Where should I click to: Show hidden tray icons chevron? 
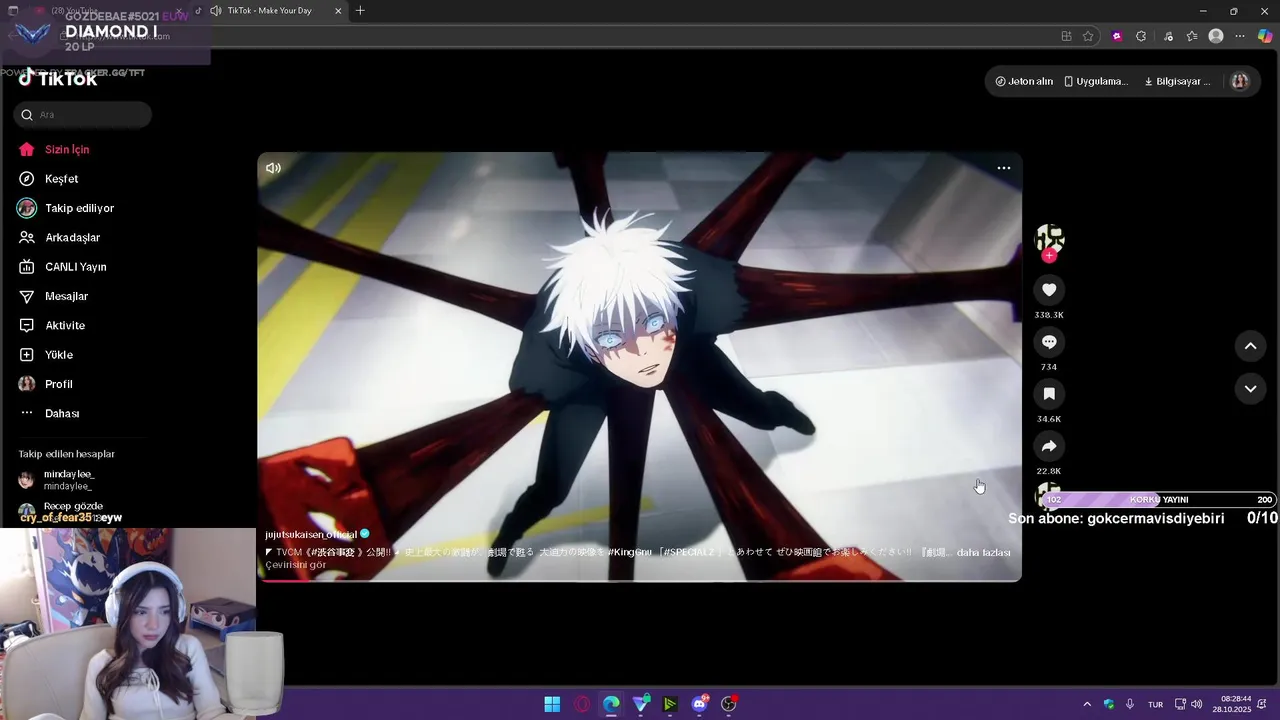[x=1087, y=704]
